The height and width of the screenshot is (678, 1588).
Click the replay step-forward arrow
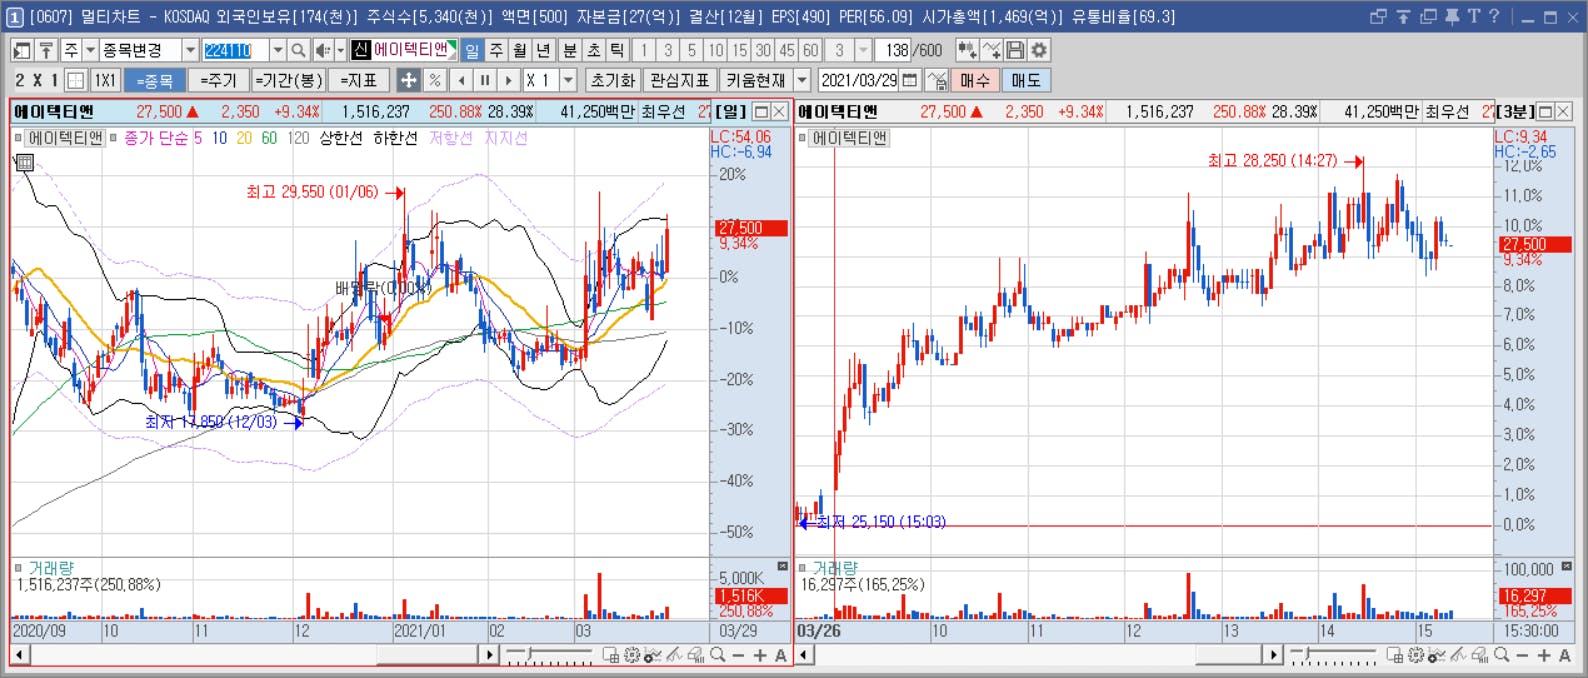tap(509, 80)
